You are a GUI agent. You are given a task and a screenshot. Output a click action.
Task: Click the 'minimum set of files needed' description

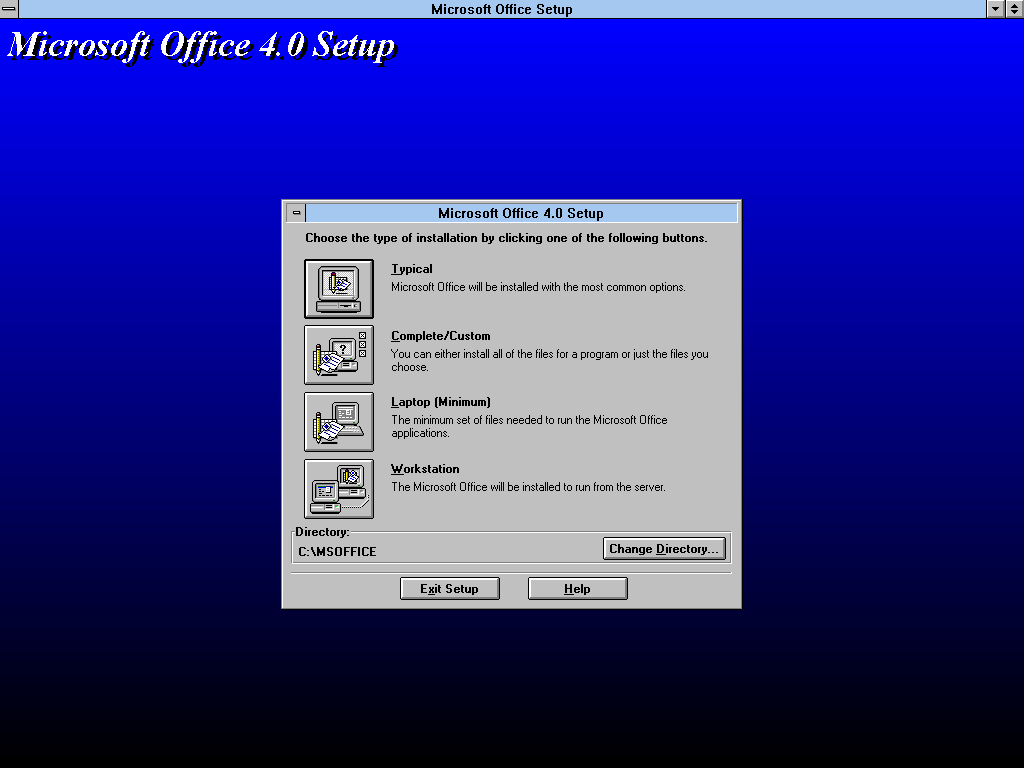[x=530, y=426]
